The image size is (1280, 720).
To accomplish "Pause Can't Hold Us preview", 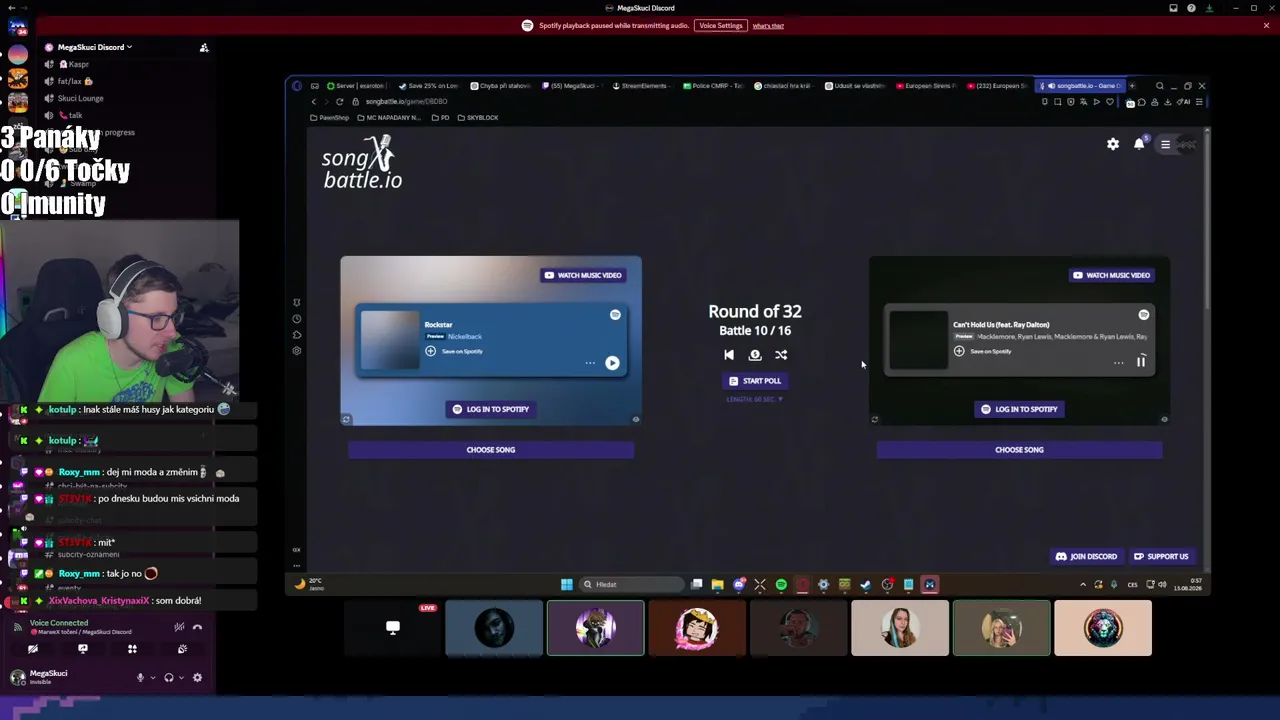I will 1141,362.
